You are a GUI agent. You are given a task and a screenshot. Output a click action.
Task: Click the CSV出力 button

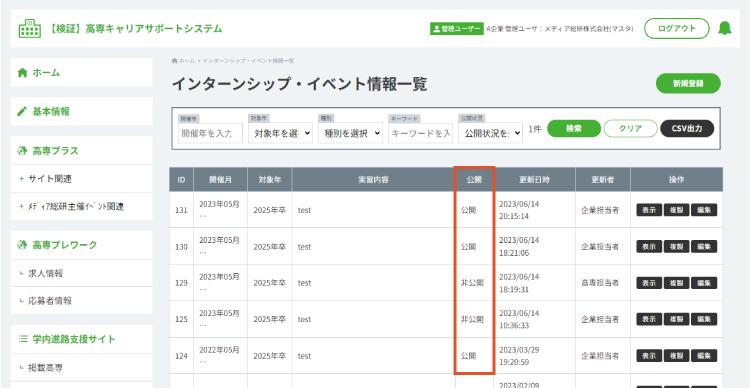click(x=687, y=129)
